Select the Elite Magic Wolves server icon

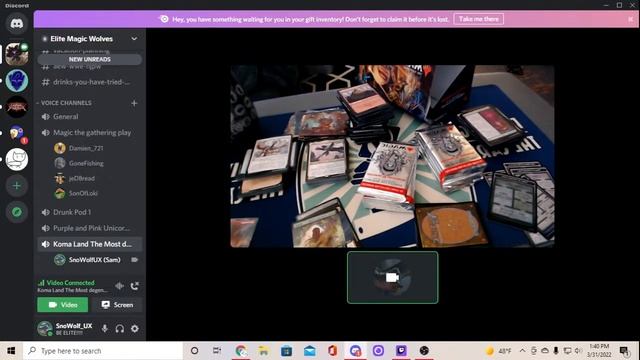tap(16, 54)
